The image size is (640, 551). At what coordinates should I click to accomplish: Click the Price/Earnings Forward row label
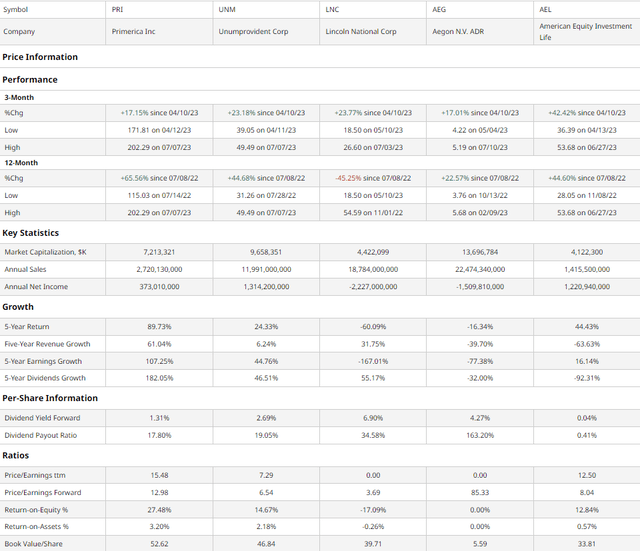click(43, 493)
